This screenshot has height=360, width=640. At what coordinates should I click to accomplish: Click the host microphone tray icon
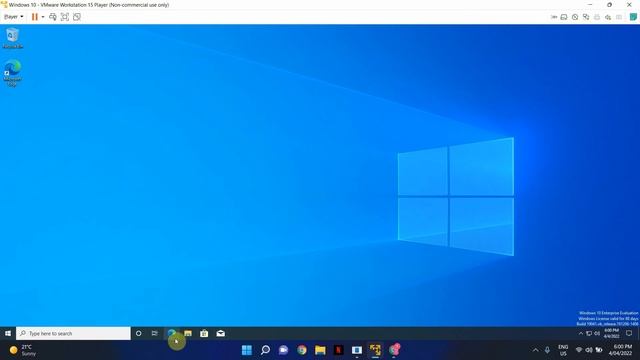click(x=547, y=350)
